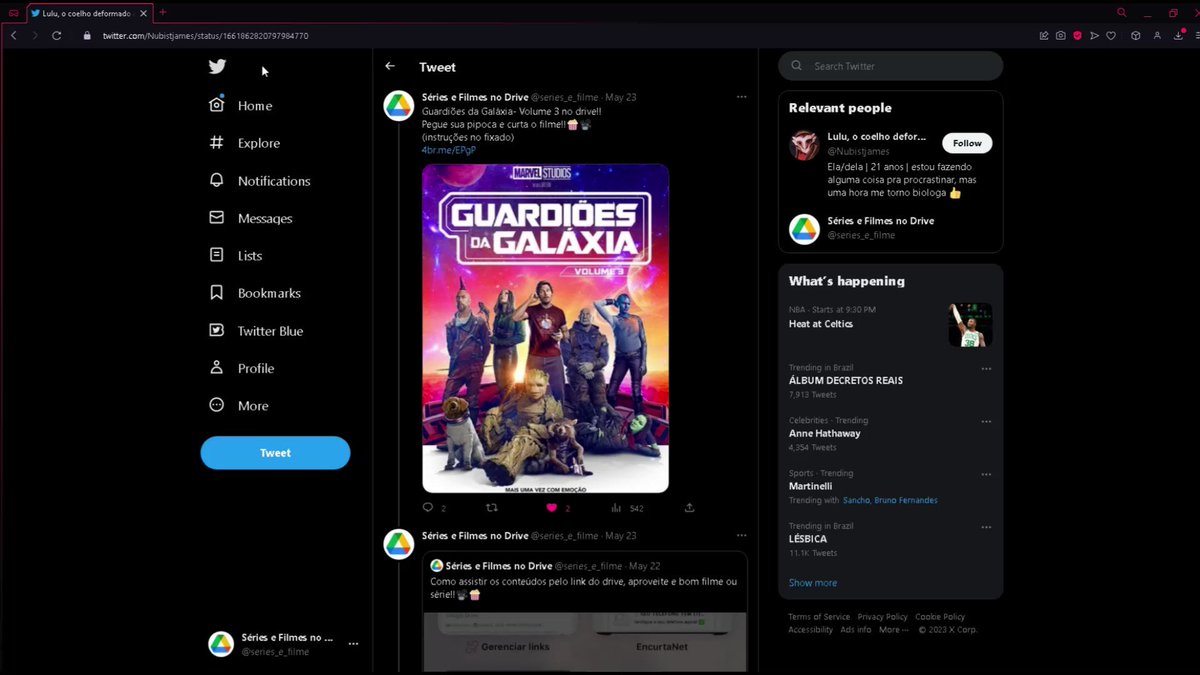Click the browser back arrow
This screenshot has width=1200, height=675.
click(14, 35)
